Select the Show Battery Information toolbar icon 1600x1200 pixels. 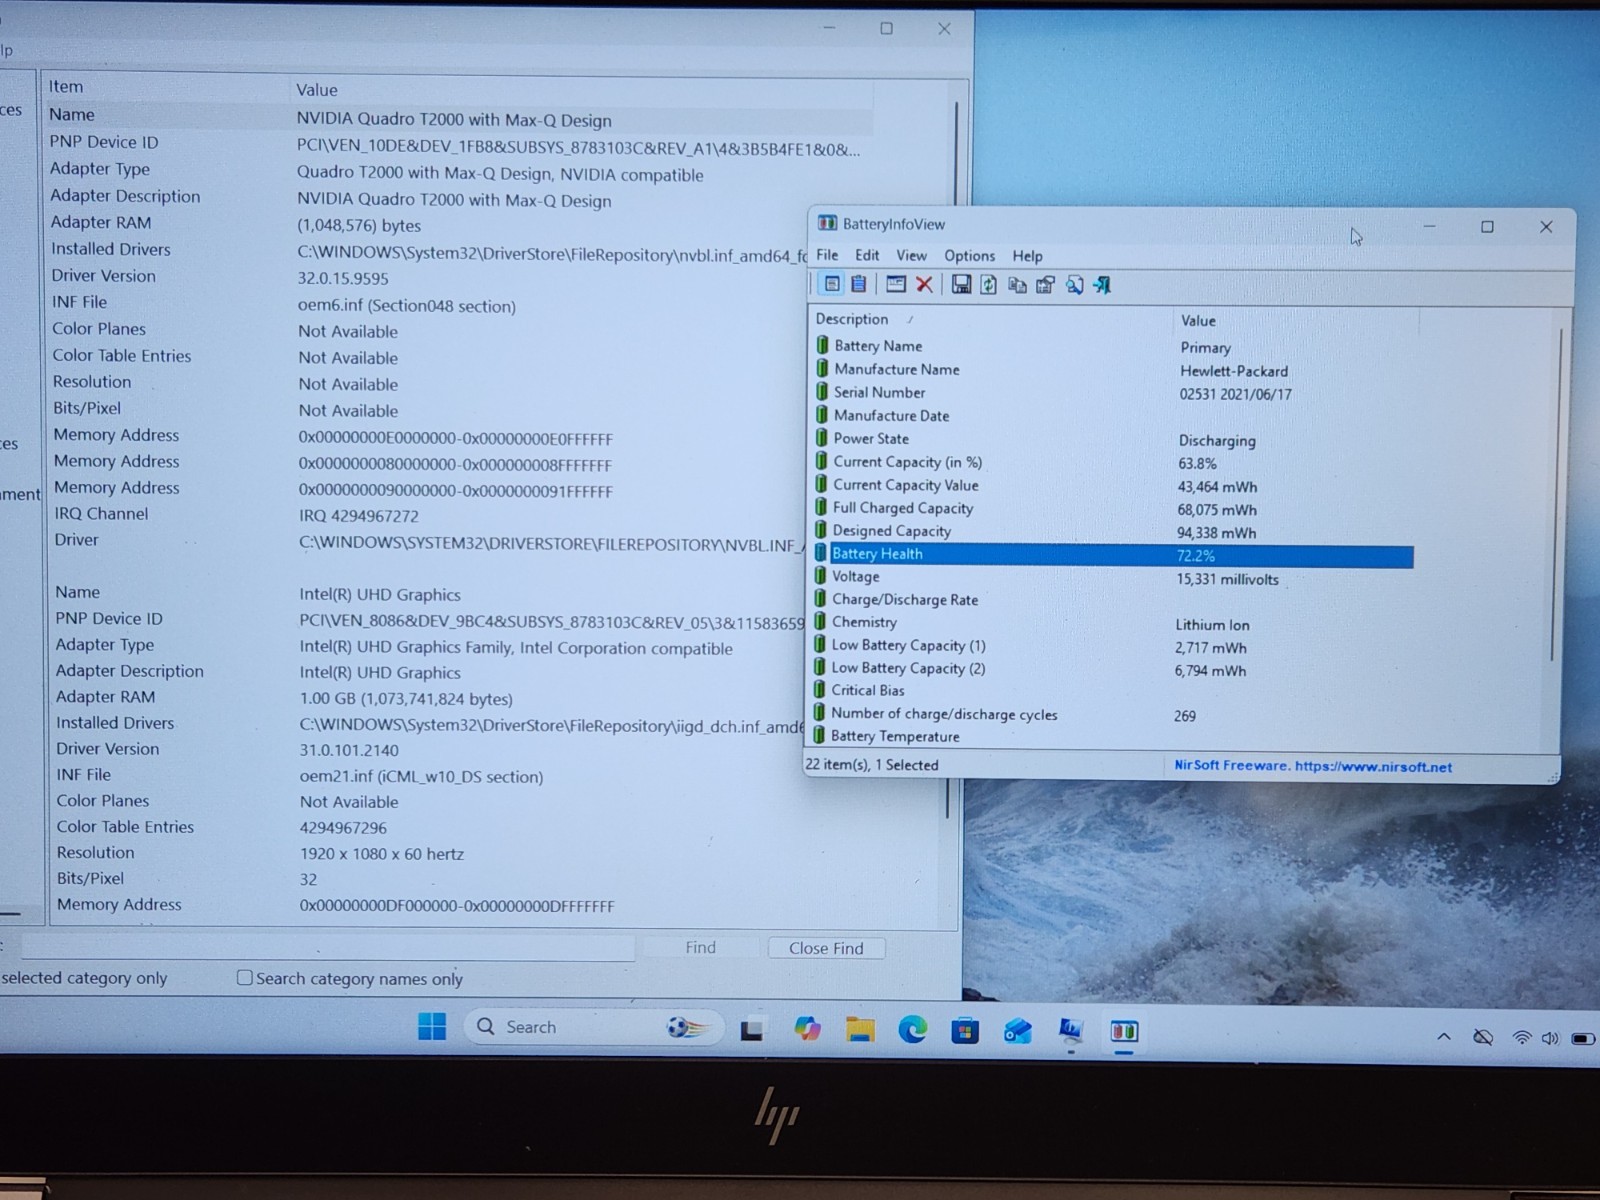click(x=831, y=285)
